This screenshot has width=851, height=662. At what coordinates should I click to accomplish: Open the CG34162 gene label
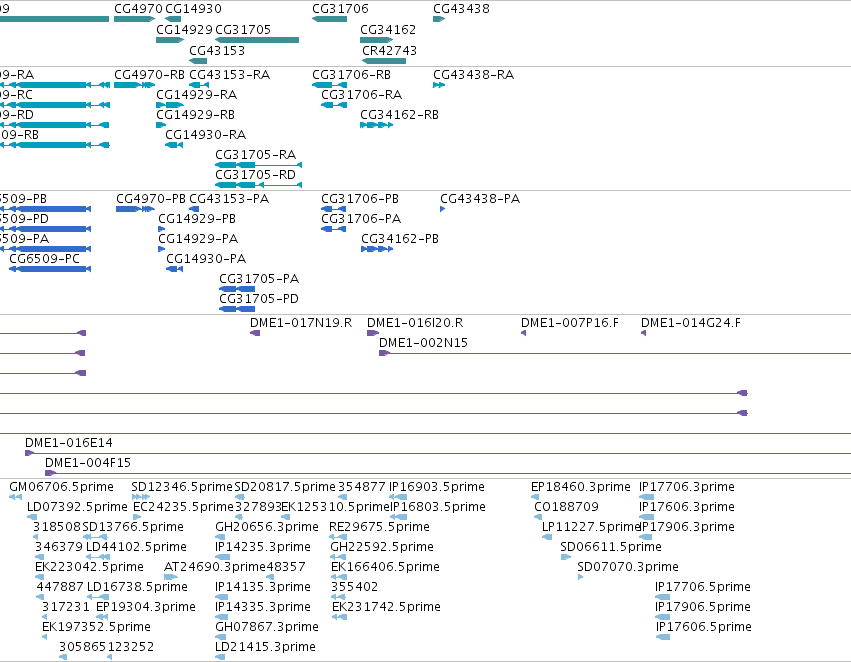pos(388,29)
